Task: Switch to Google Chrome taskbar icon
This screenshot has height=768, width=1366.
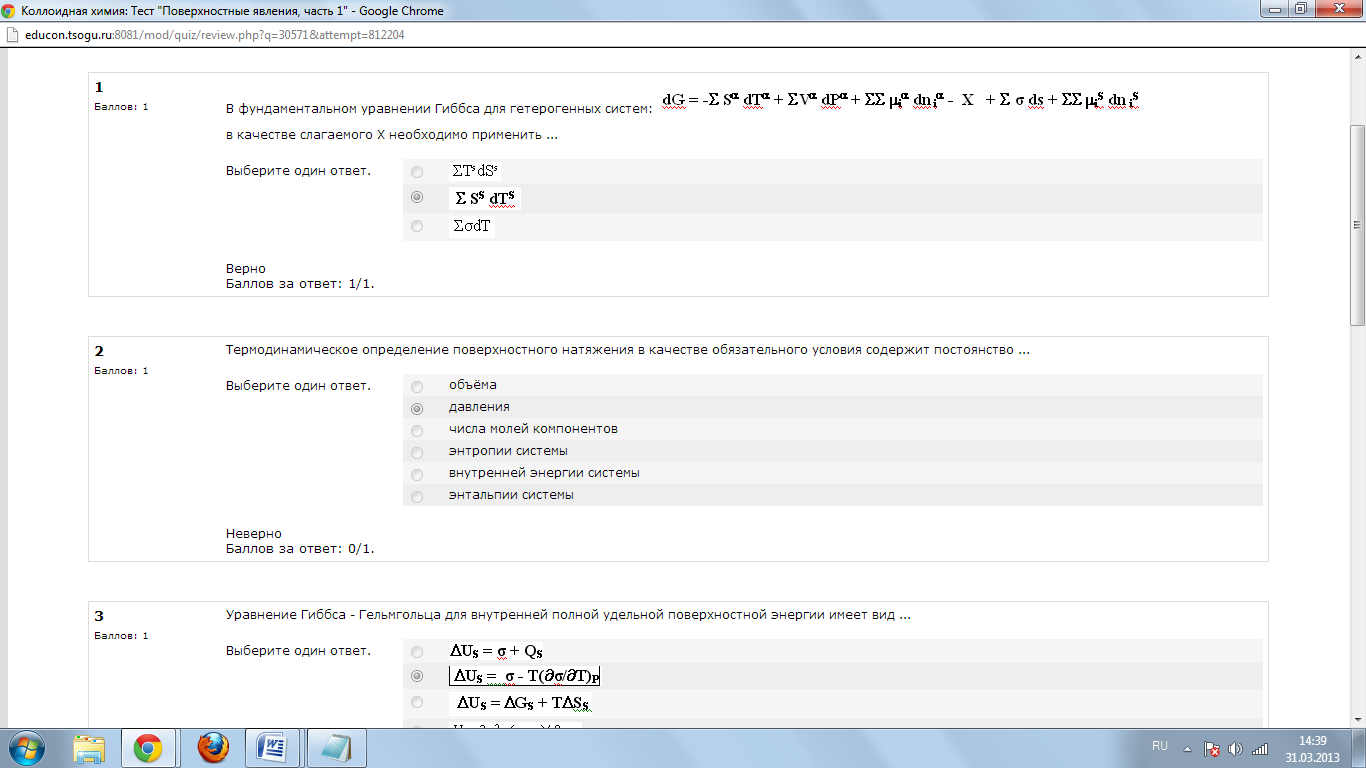Action: click(x=148, y=747)
